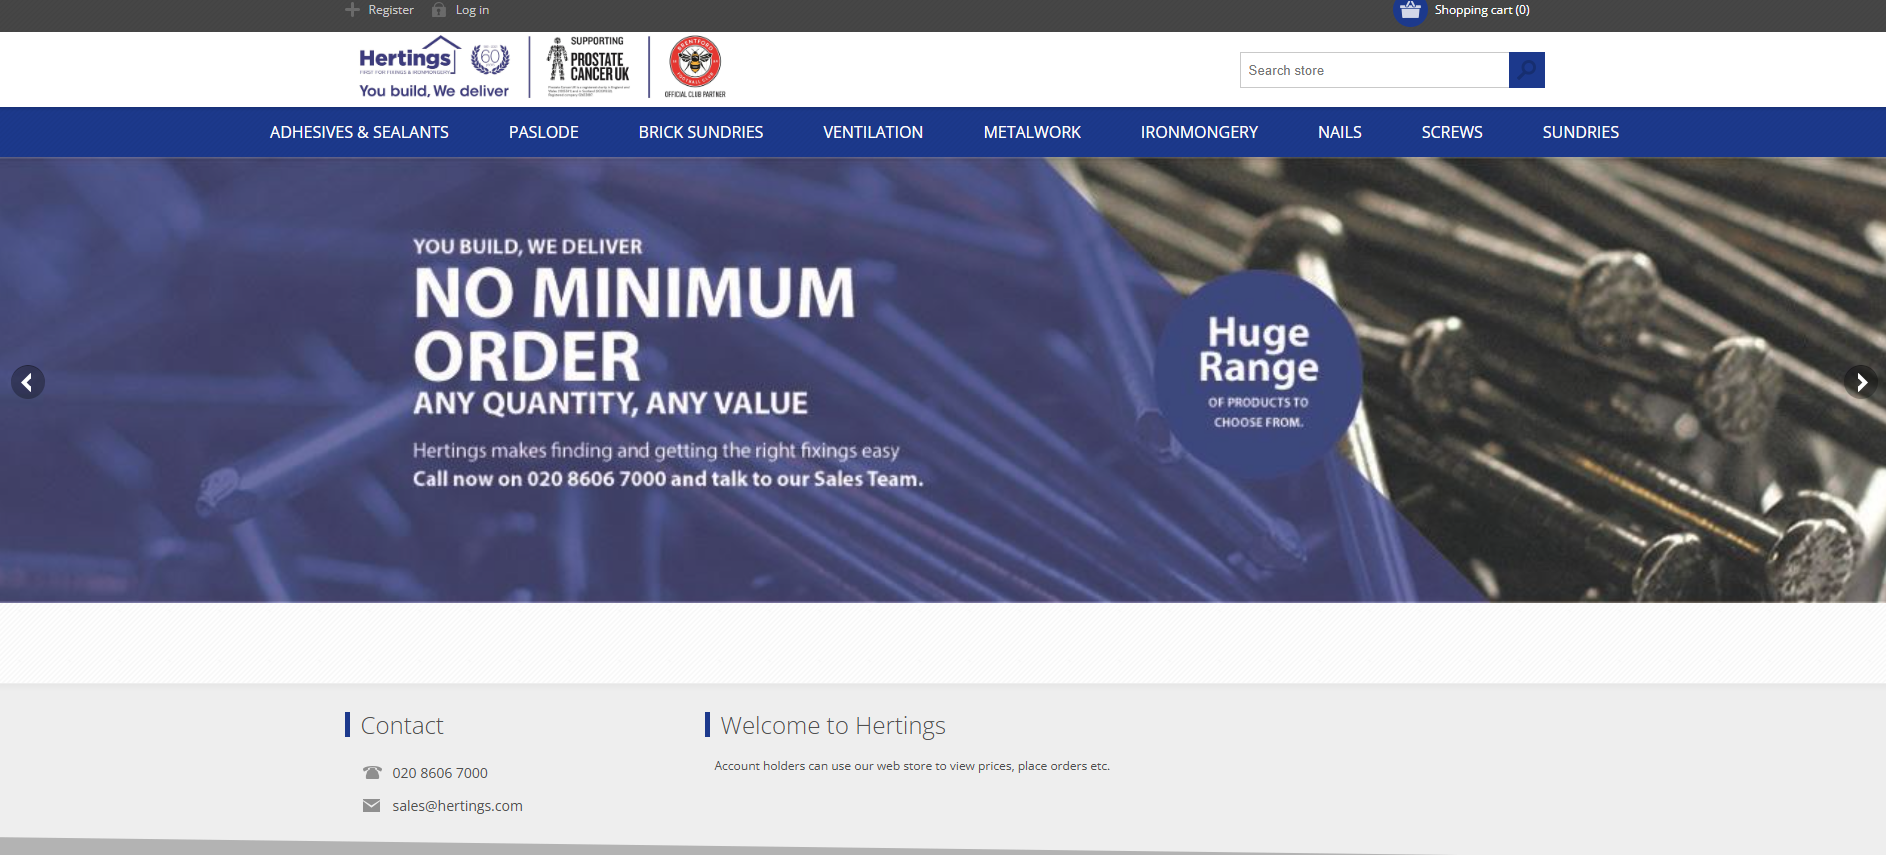Go to the Ironmongery category
This screenshot has width=1886, height=855.
point(1199,132)
